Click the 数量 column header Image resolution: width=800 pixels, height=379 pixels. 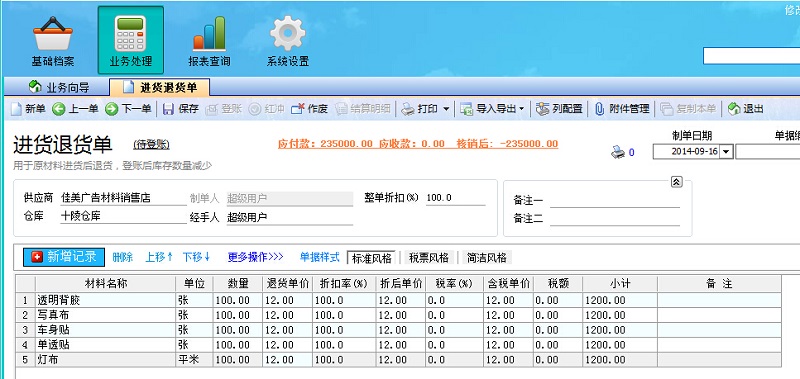pyautogui.click(x=238, y=284)
